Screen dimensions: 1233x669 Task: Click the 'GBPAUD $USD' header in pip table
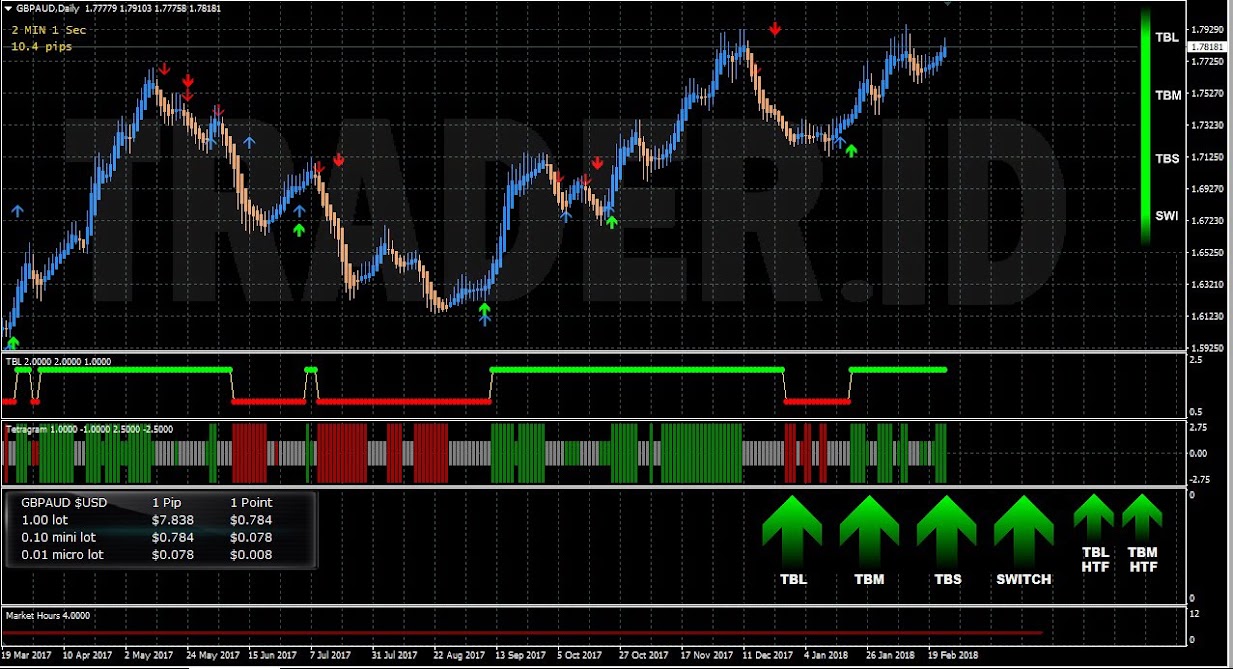point(64,503)
